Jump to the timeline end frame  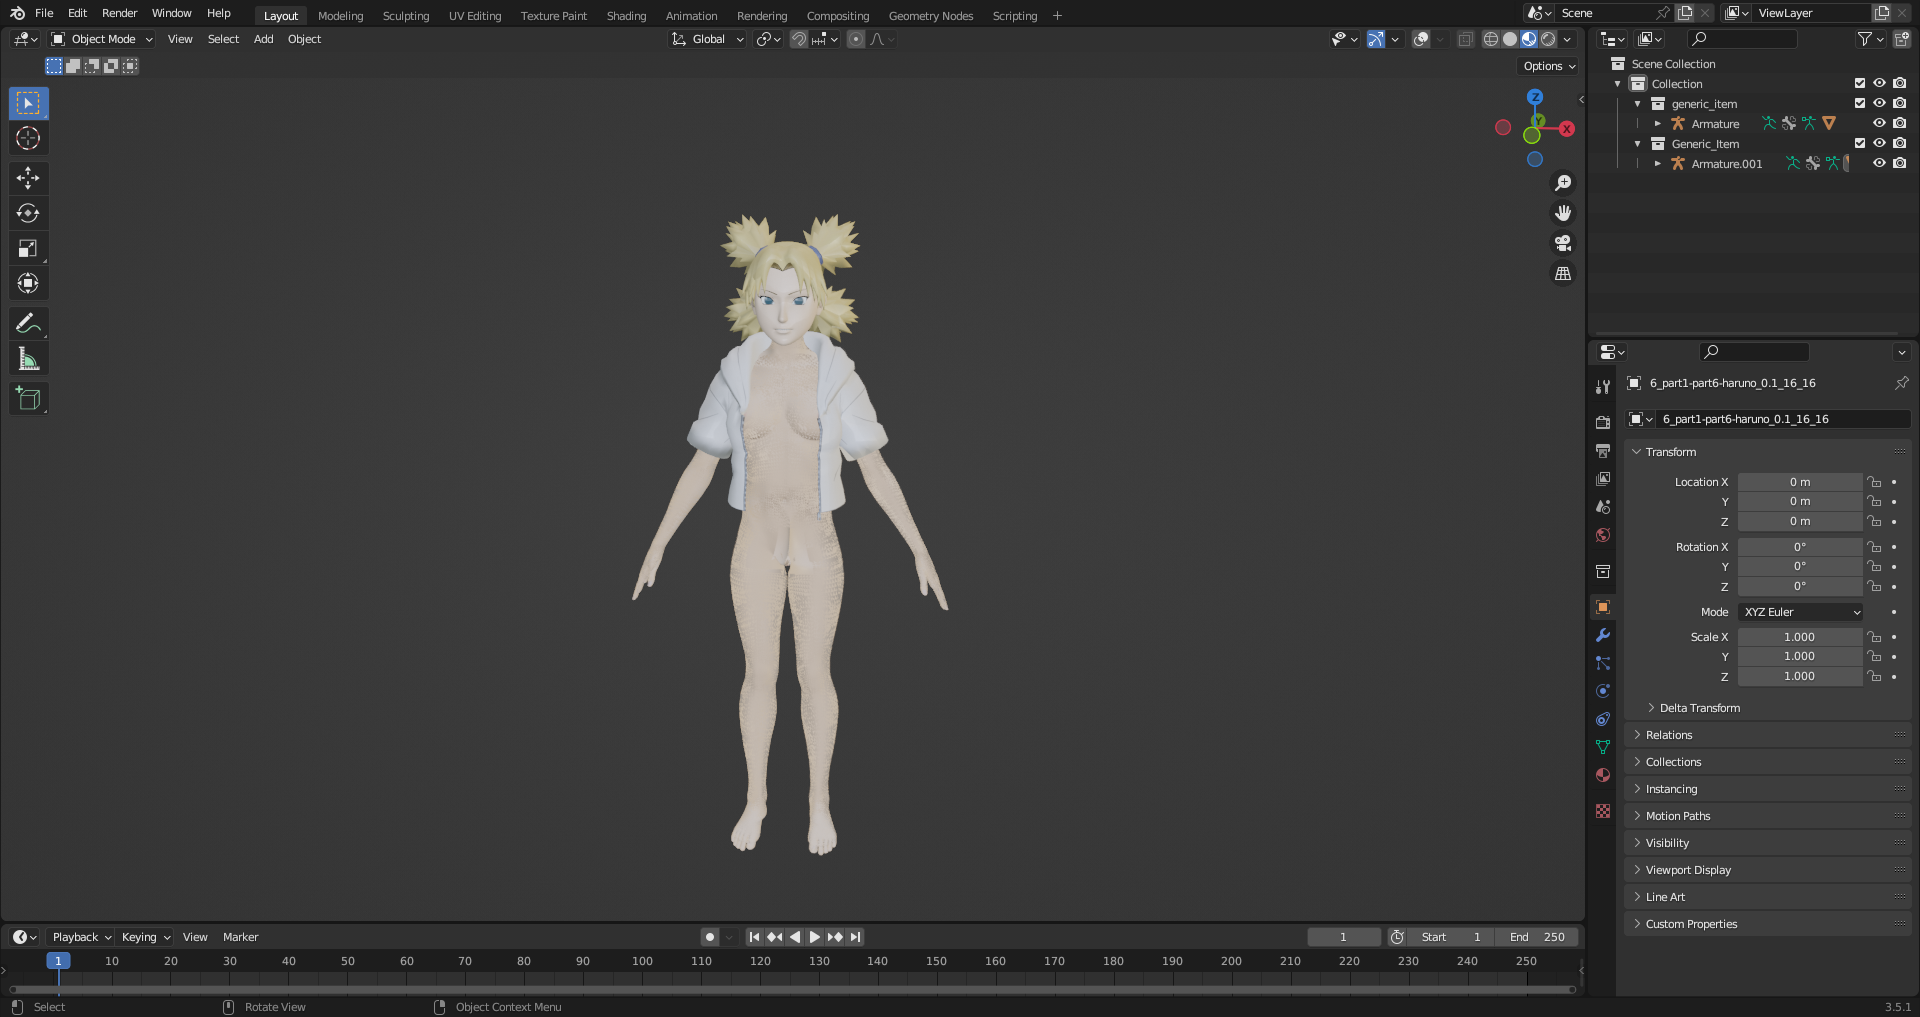[x=855, y=937]
